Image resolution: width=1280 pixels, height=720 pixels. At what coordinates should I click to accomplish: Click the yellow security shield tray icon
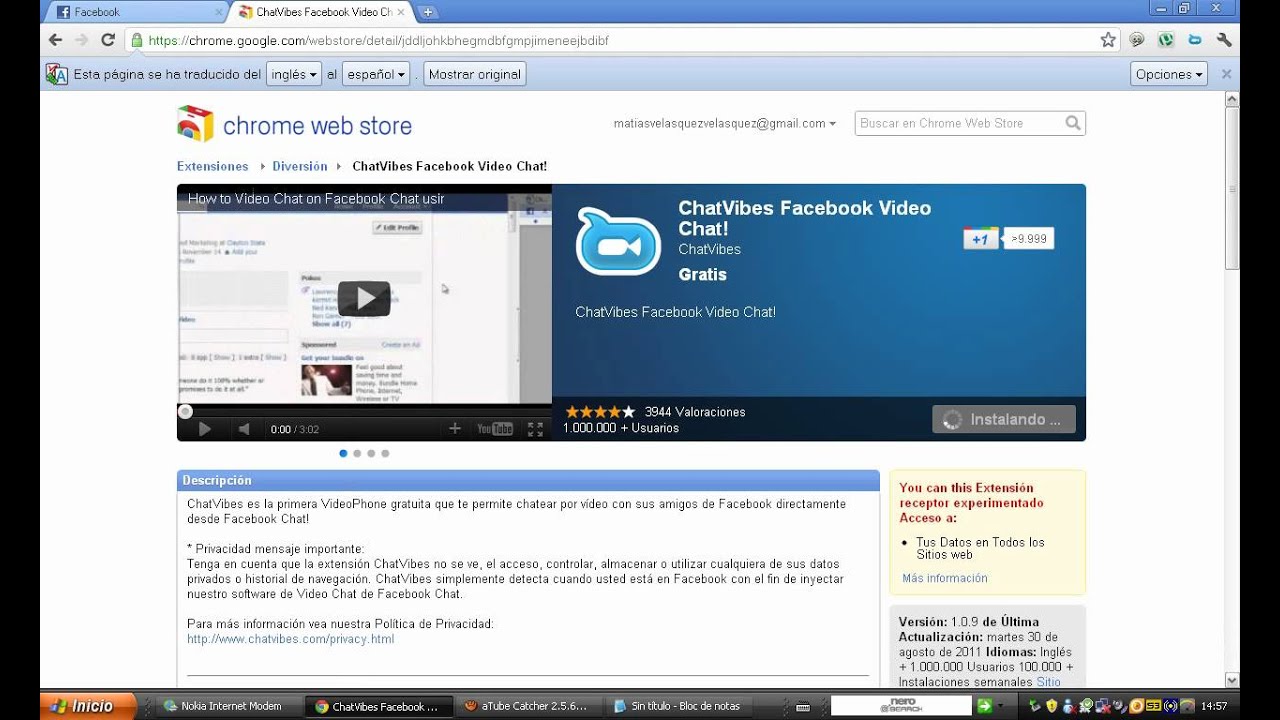click(x=1052, y=706)
